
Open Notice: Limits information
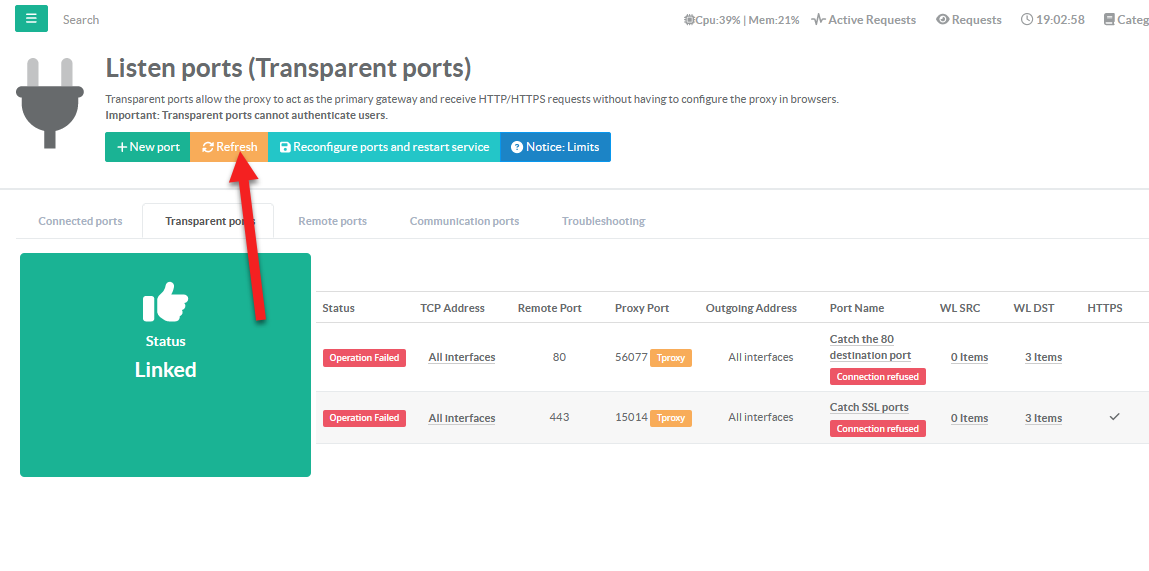[x=555, y=147]
